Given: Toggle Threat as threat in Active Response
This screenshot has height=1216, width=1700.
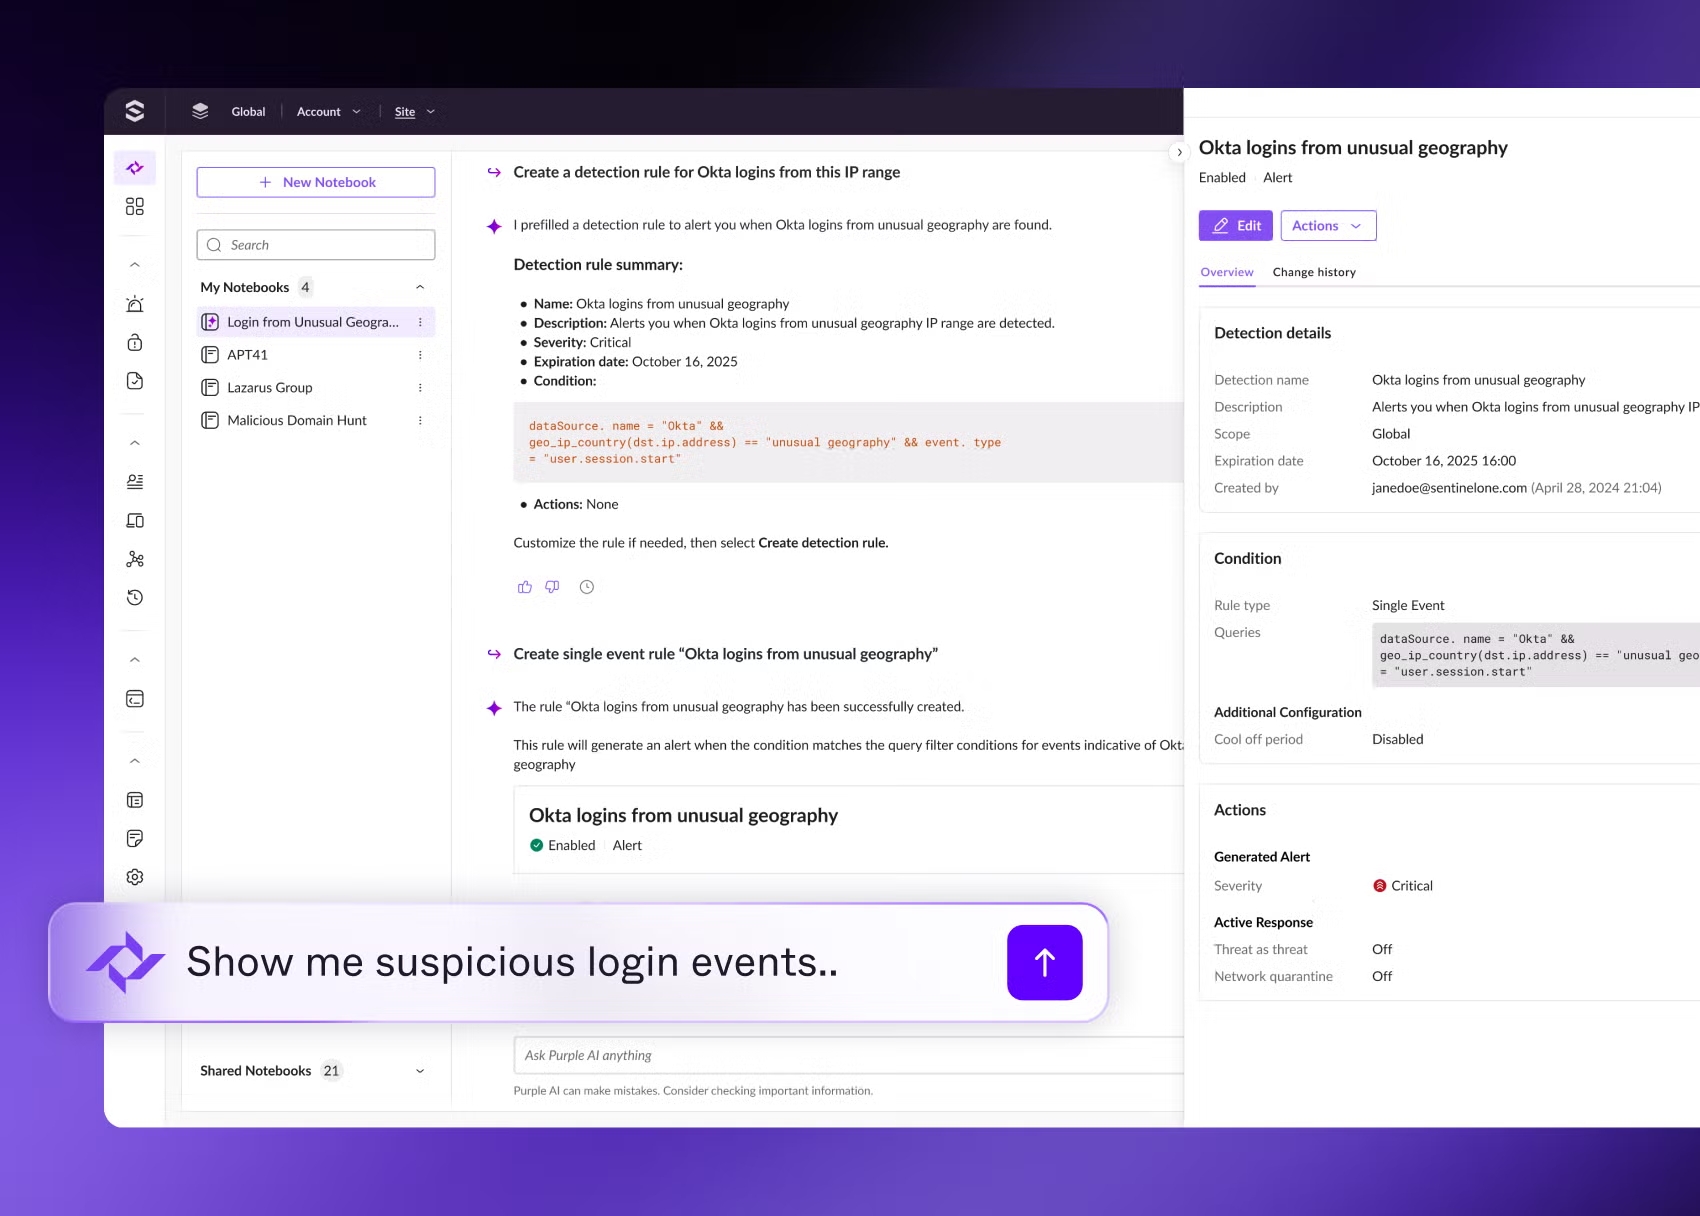Looking at the screenshot, I should [x=1382, y=949].
